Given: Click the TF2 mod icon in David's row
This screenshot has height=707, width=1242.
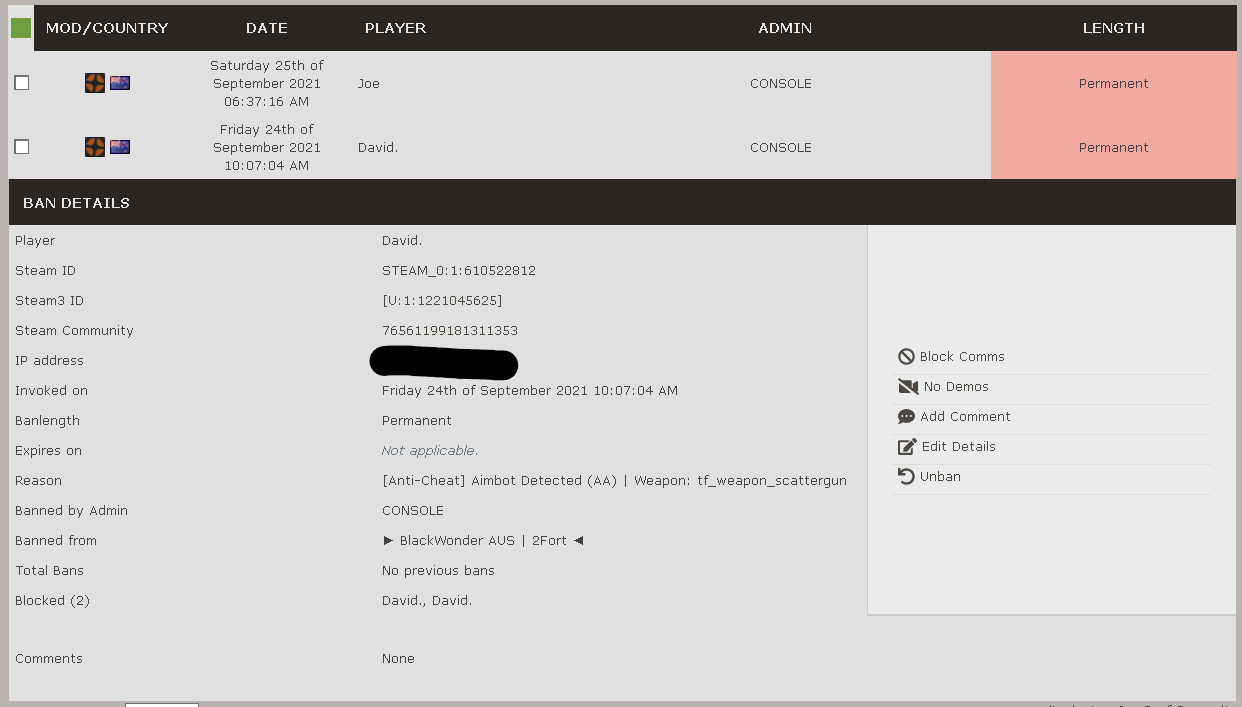Looking at the screenshot, I should point(95,147).
